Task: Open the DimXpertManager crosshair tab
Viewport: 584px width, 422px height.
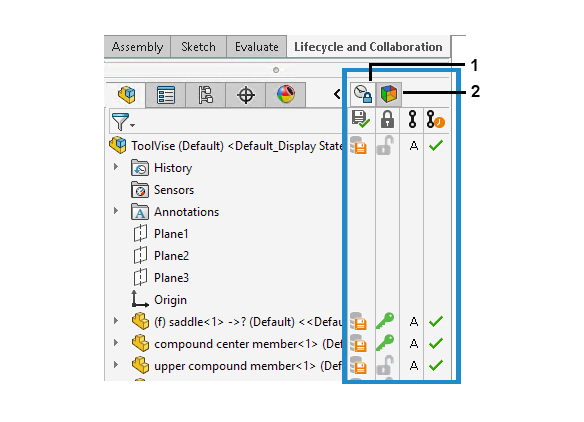Action: pyautogui.click(x=246, y=95)
